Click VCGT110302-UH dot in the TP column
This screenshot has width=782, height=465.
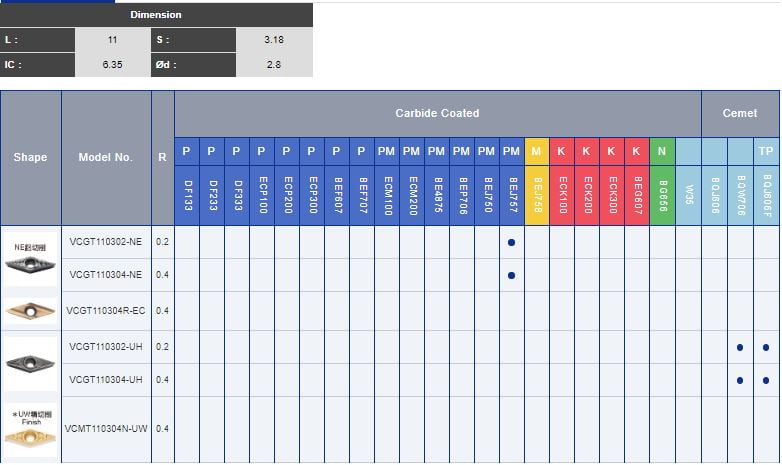766,348
